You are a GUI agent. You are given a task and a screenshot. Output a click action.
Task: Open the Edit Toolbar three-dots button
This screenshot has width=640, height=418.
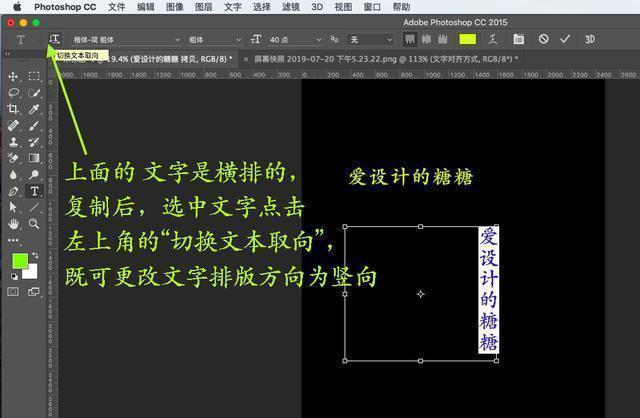click(13, 240)
